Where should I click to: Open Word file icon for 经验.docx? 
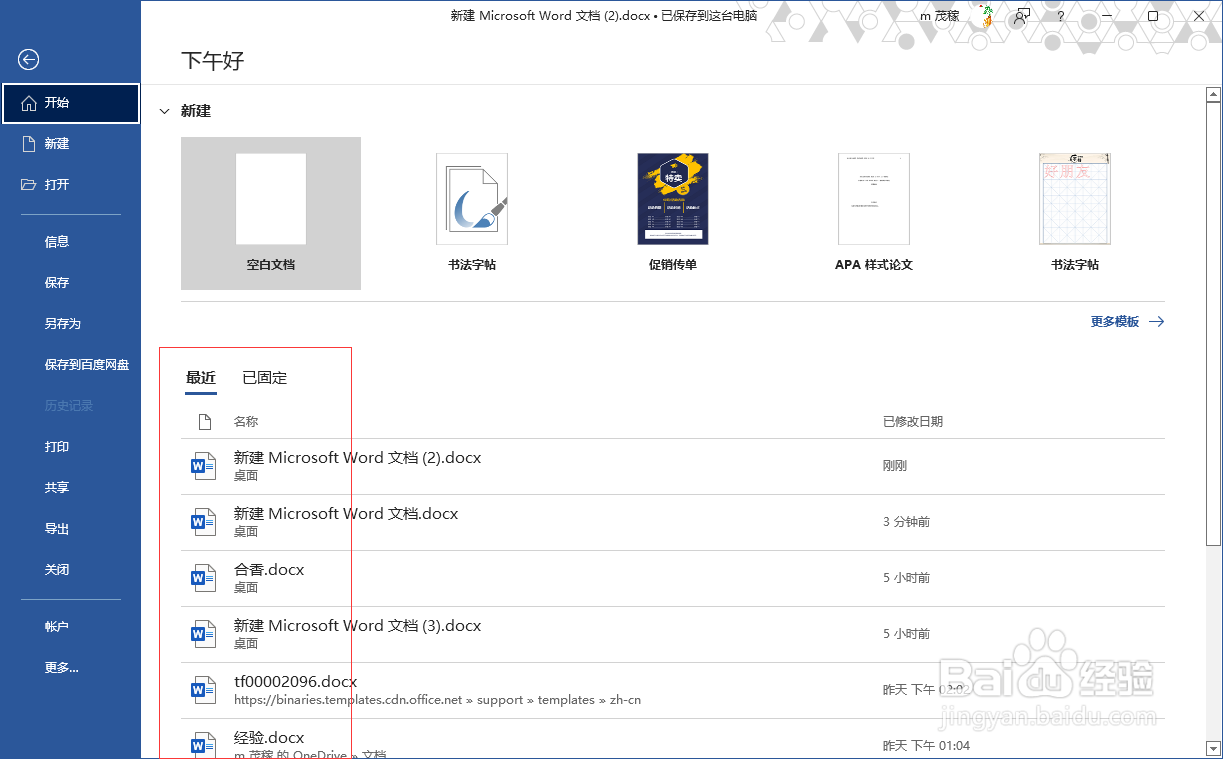[204, 745]
